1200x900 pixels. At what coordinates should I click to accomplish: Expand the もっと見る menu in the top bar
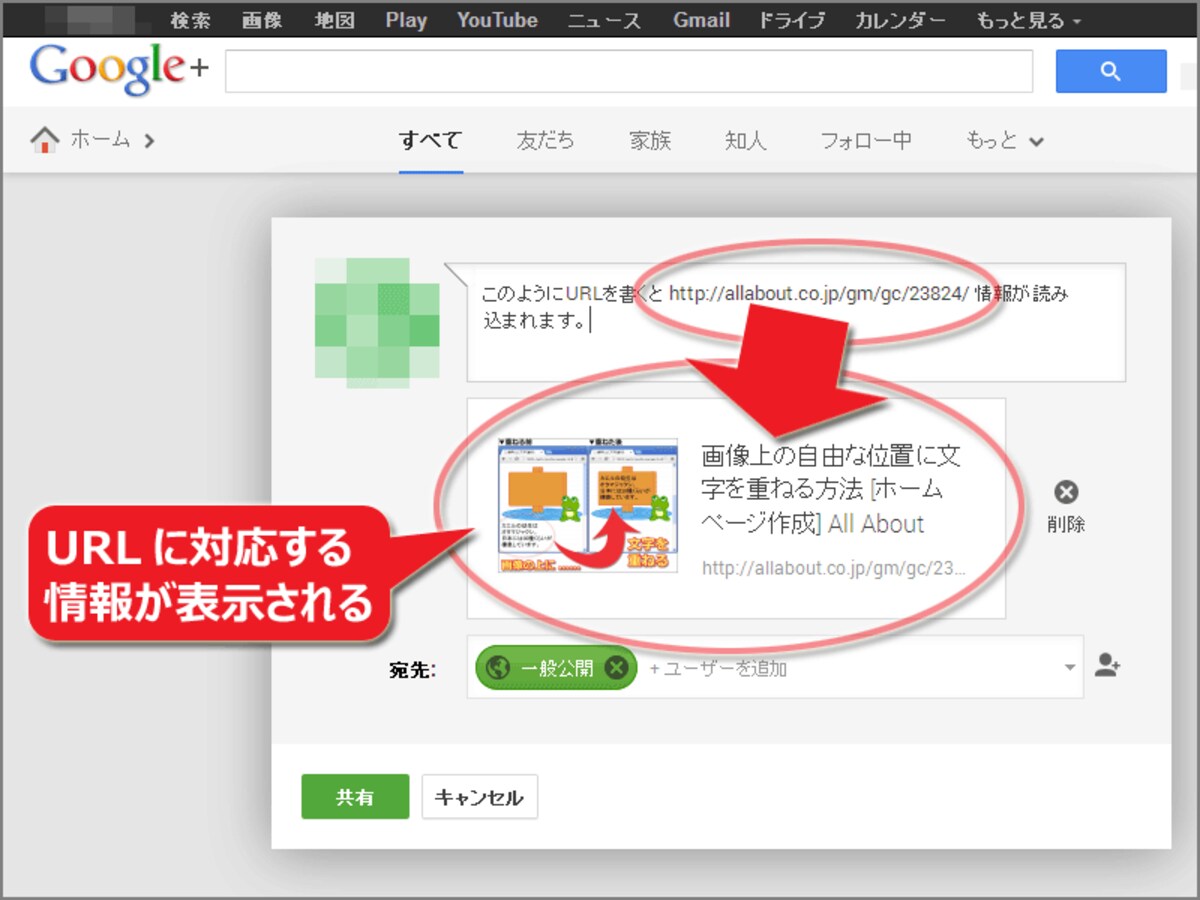pos(1029,20)
